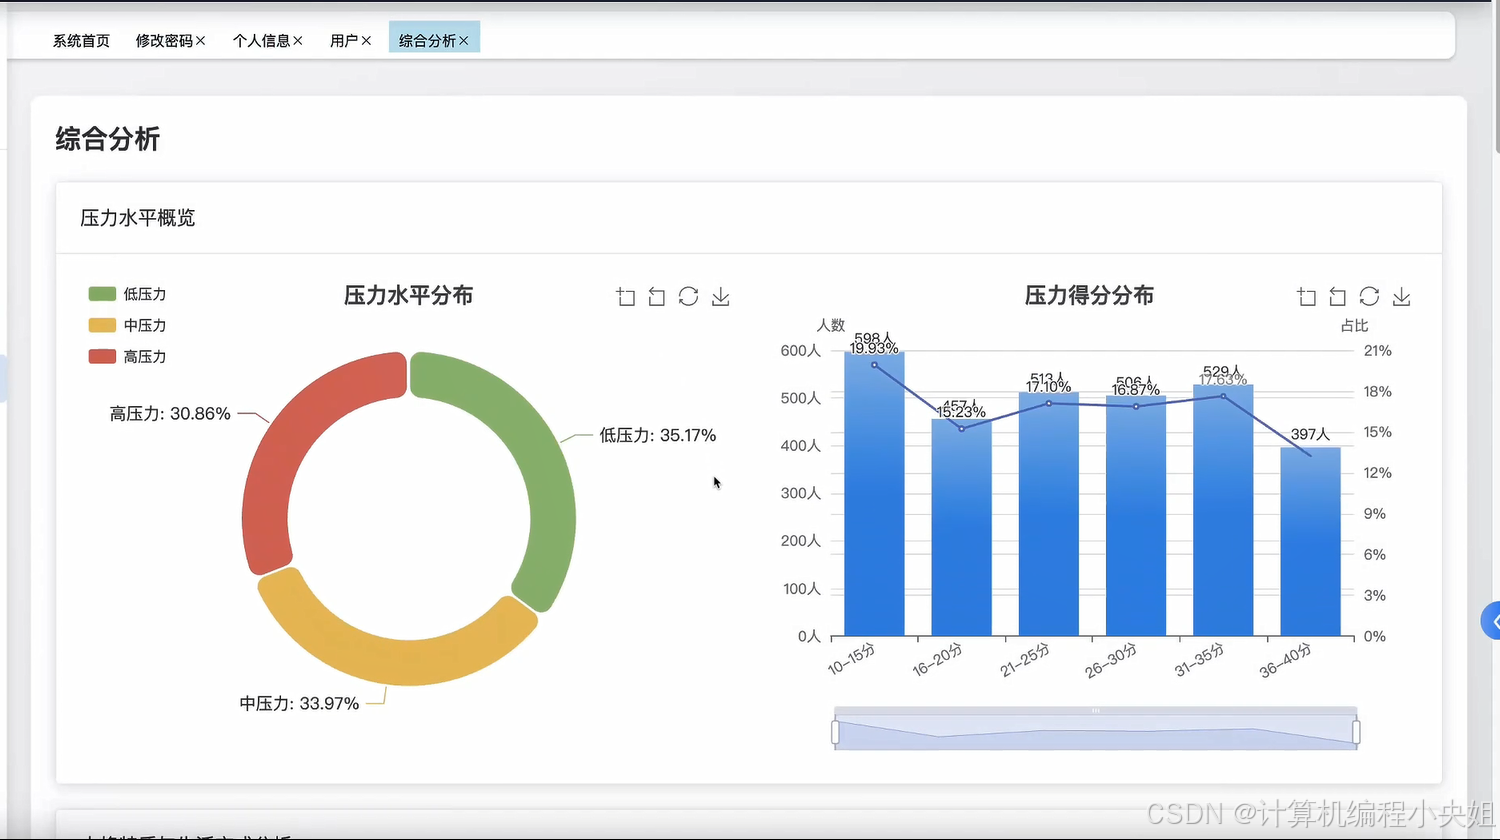Click the 压力得分分布 chart title
Screen dimensions: 1500x840
(1089, 295)
